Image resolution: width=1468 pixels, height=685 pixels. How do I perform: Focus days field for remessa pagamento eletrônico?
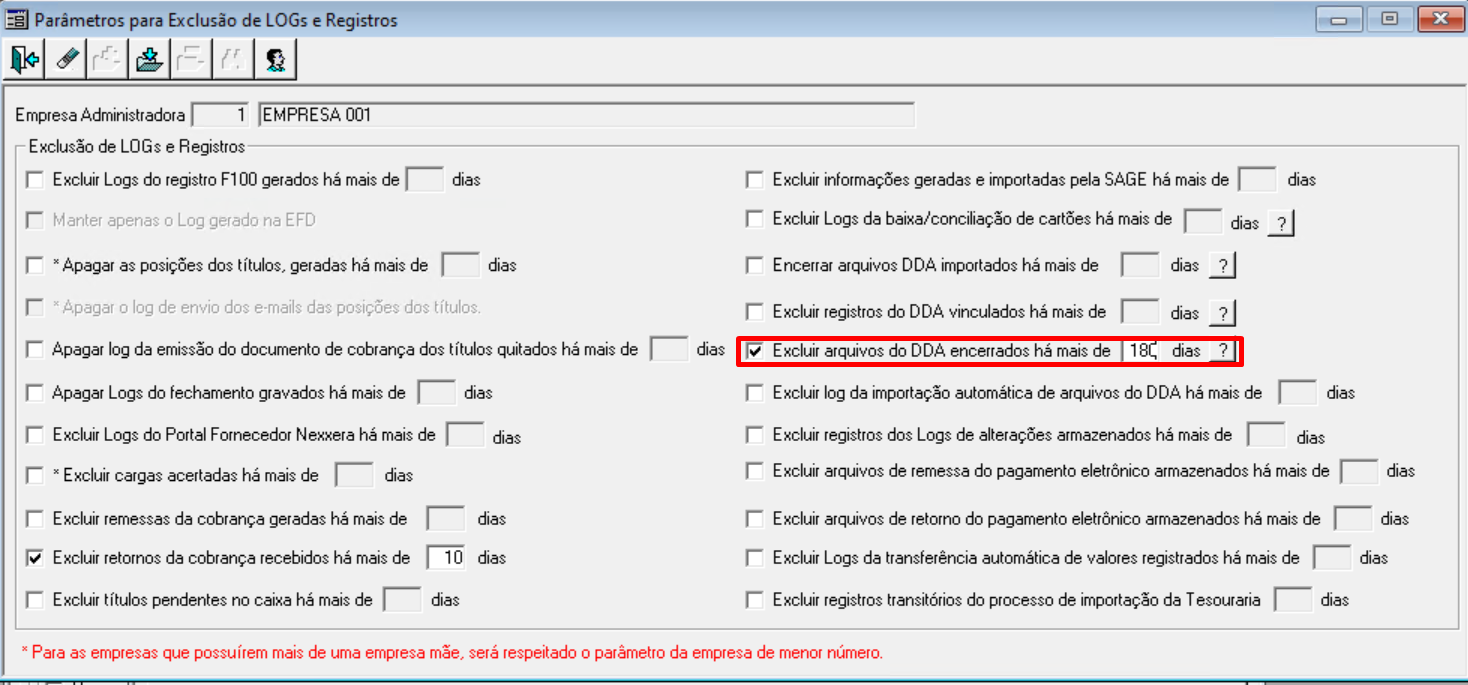pyautogui.click(x=1359, y=471)
